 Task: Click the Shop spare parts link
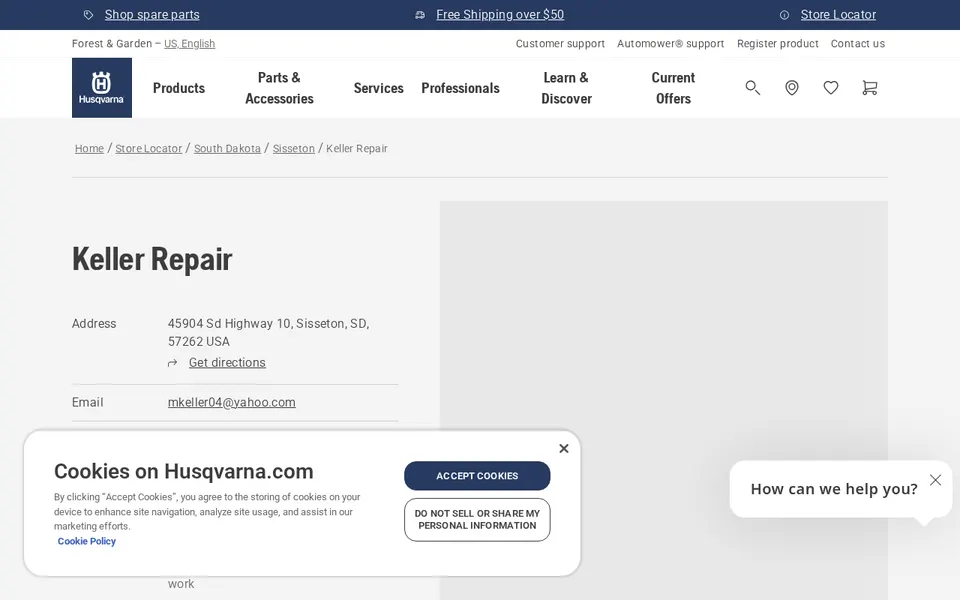click(x=152, y=15)
